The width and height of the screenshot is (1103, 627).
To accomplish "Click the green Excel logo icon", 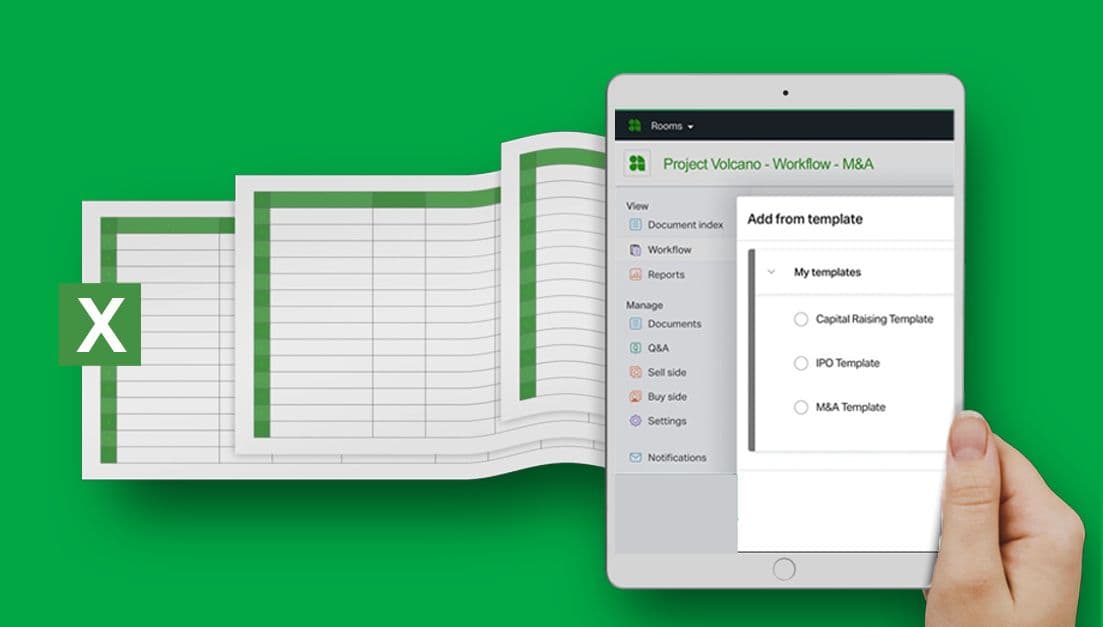I will click(100, 324).
